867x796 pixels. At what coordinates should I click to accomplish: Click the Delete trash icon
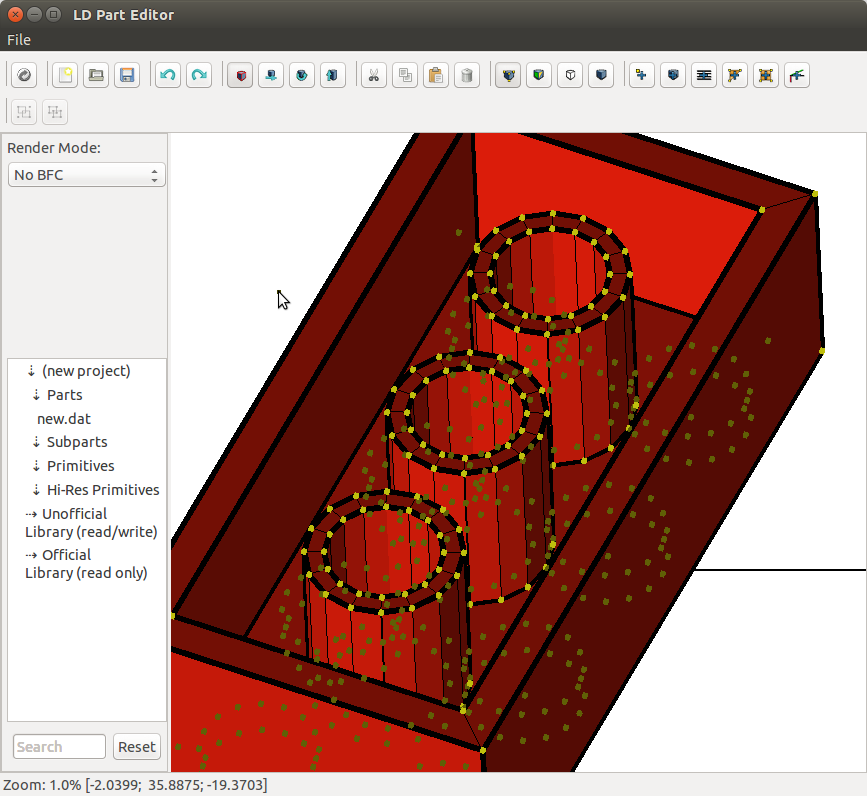pos(467,75)
